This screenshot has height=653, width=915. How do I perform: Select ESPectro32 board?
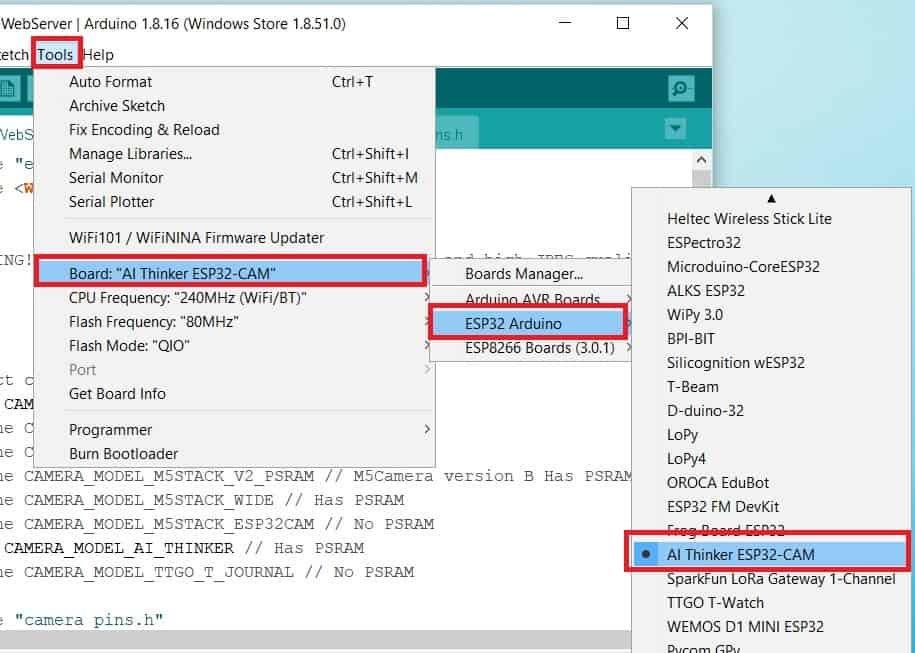(771, 242)
